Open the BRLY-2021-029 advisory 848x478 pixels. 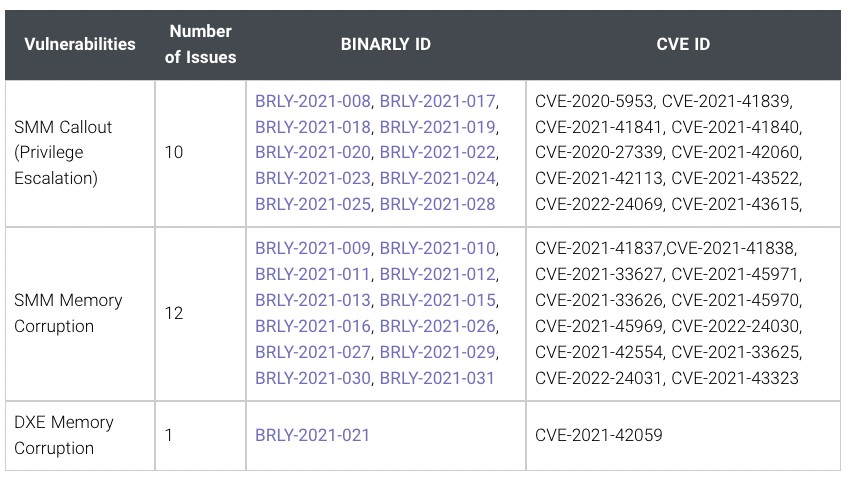437,352
